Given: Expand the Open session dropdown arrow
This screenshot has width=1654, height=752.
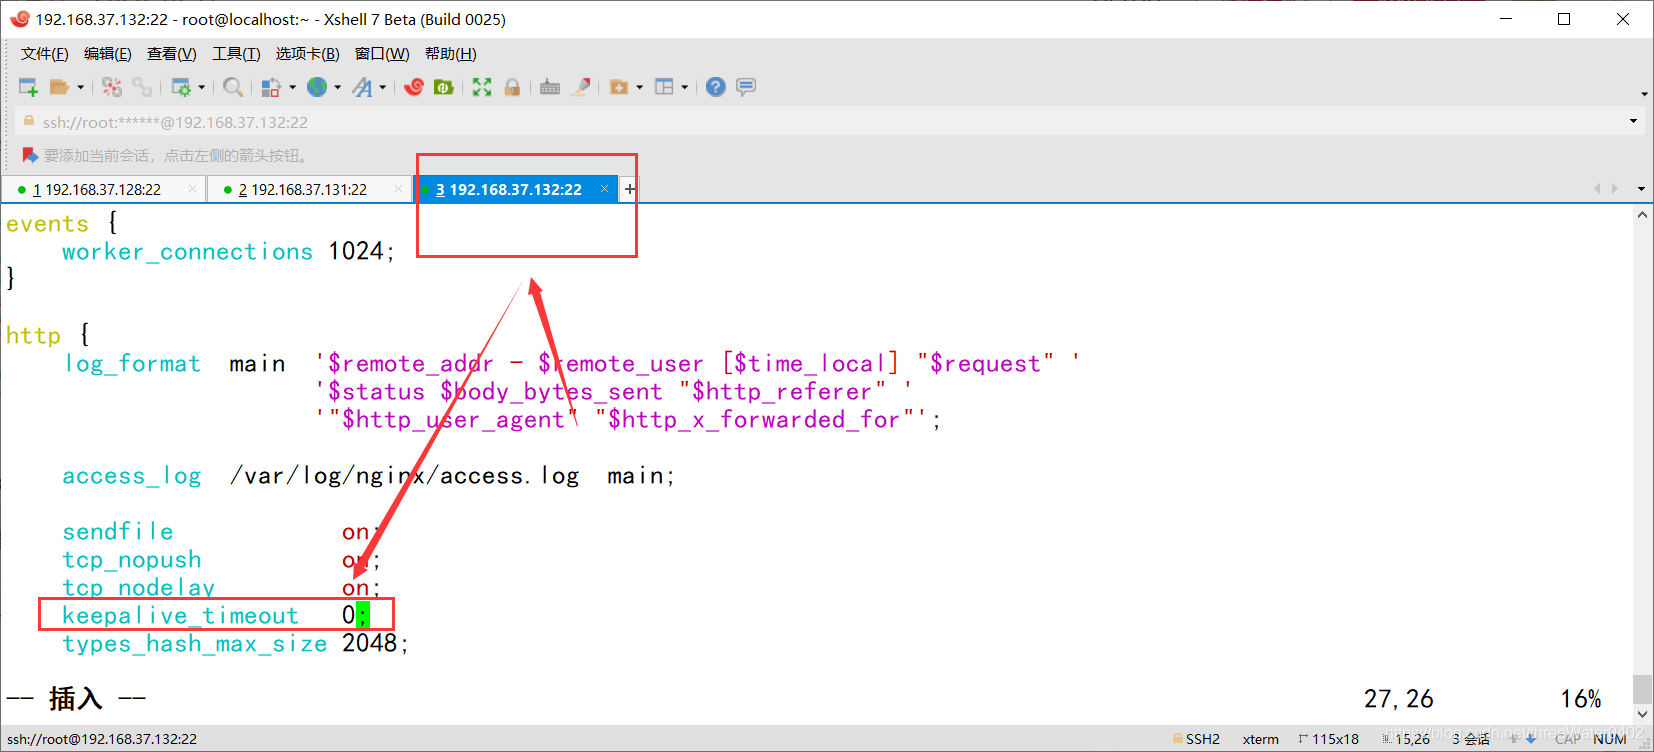Looking at the screenshot, I should point(80,87).
